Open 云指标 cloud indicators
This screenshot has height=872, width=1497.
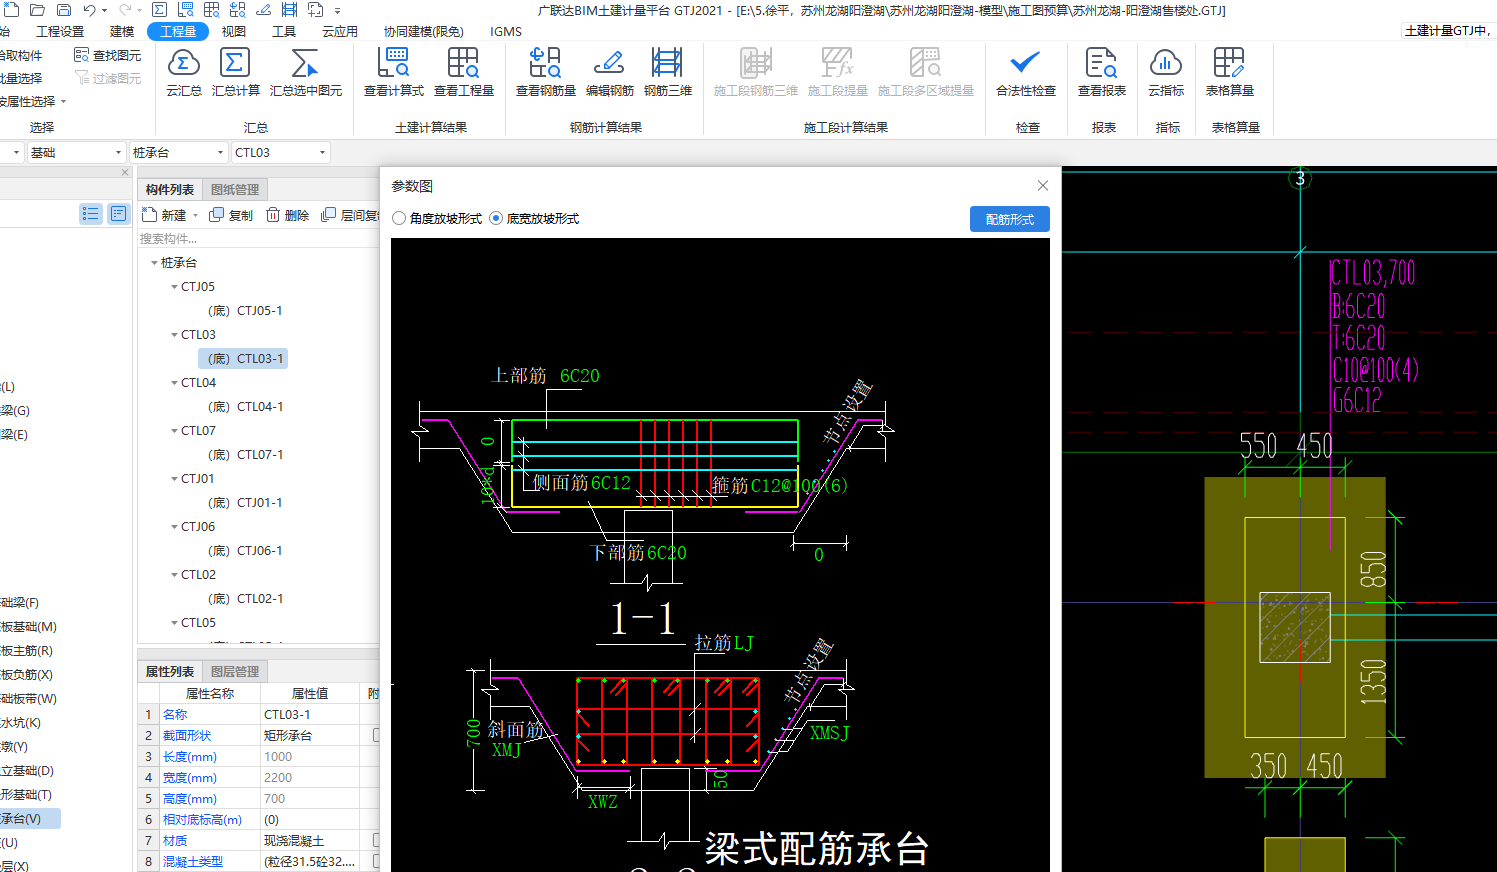point(1166,72)
